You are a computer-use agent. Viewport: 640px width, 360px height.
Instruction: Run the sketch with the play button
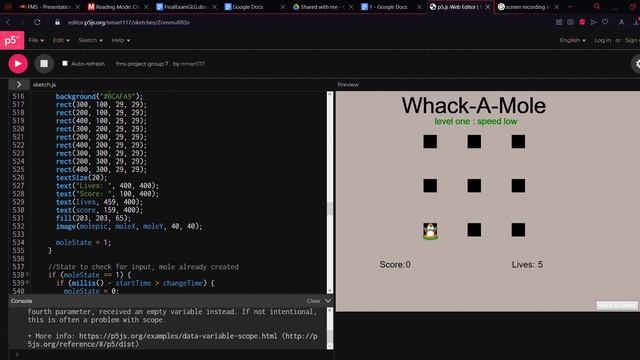point(18,64)
